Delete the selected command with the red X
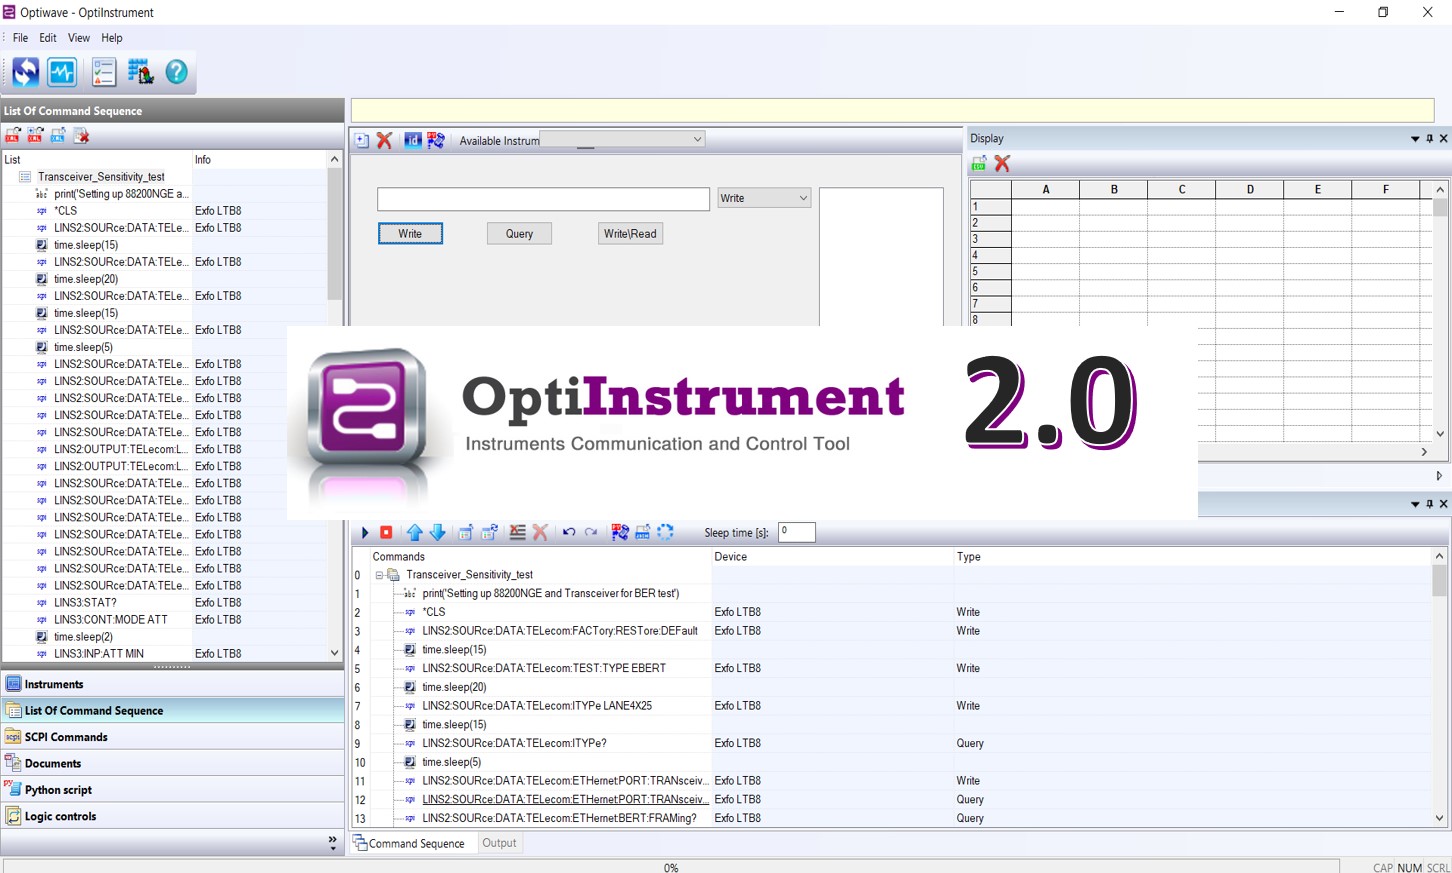This screenshot has width=1452, height=873. [x=541, y=532]
